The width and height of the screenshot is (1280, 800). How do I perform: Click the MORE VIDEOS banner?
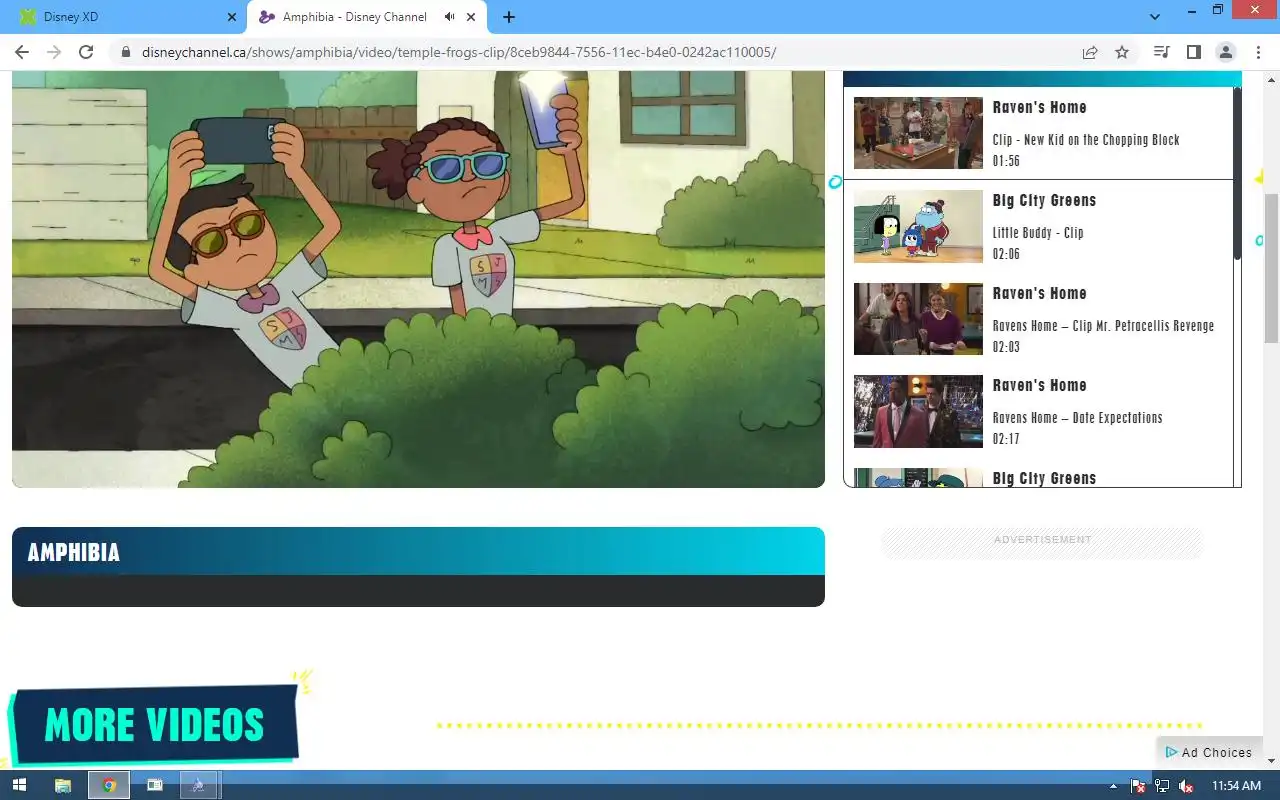pos(154,725)
